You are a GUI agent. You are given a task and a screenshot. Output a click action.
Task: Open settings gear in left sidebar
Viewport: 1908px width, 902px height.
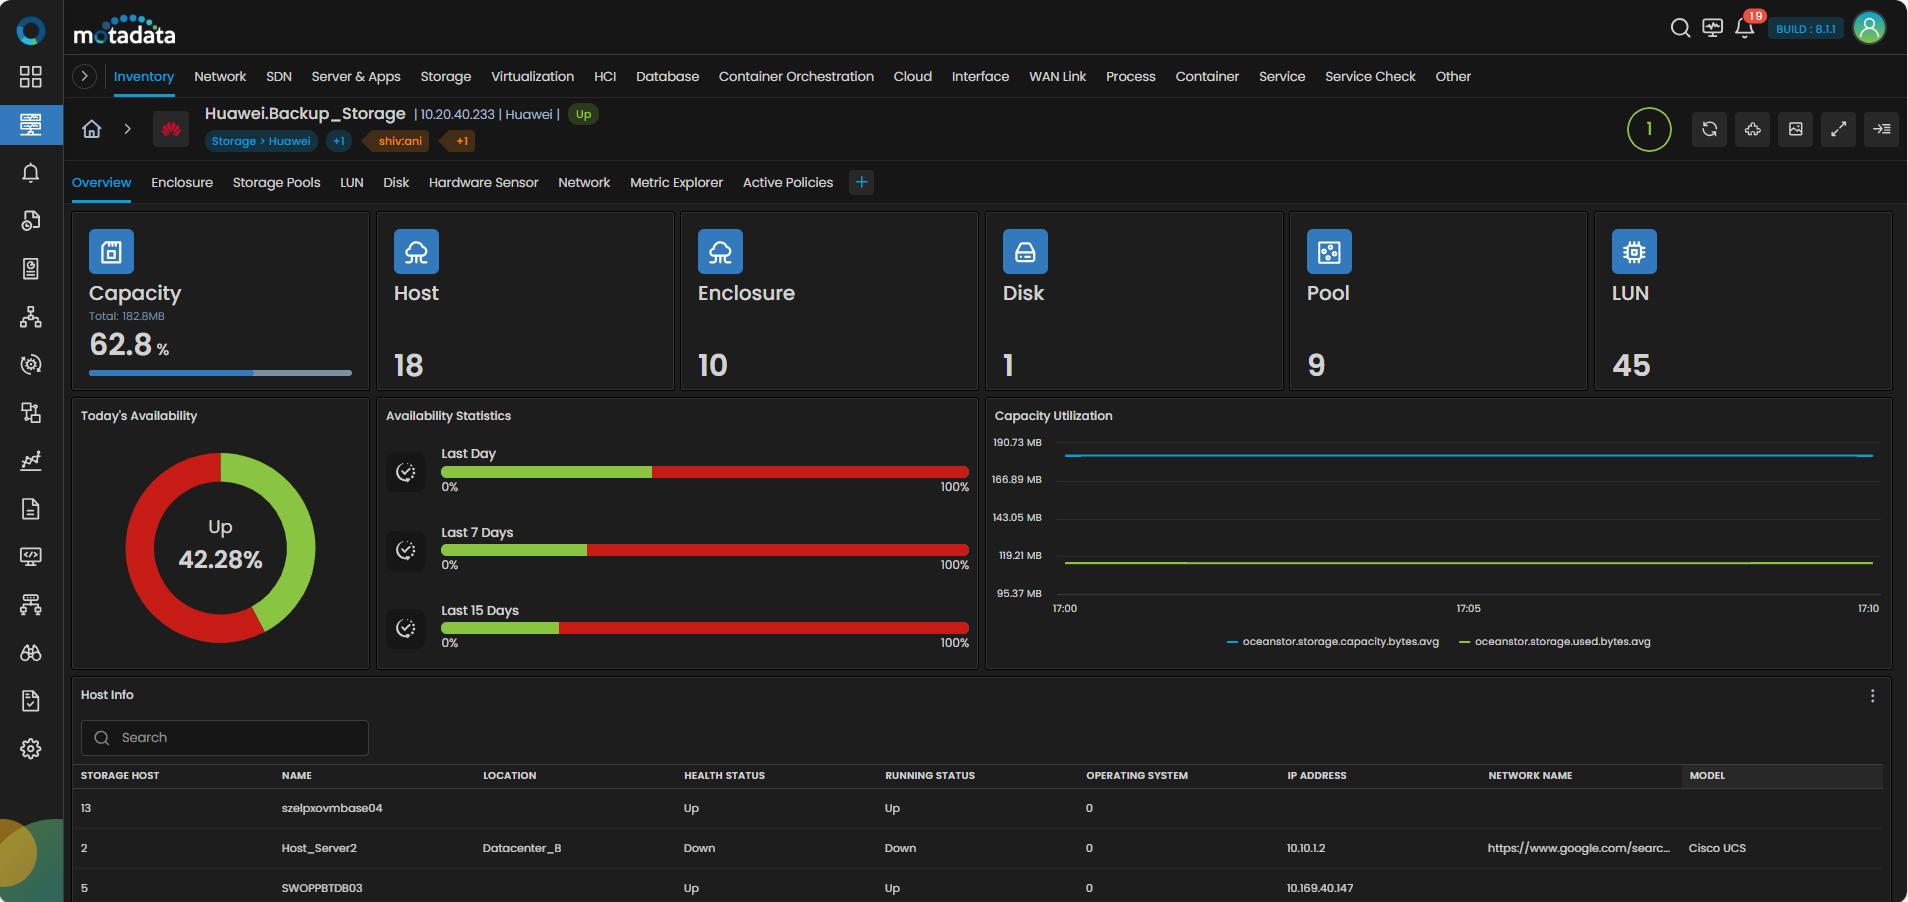(x=31, y=749)
